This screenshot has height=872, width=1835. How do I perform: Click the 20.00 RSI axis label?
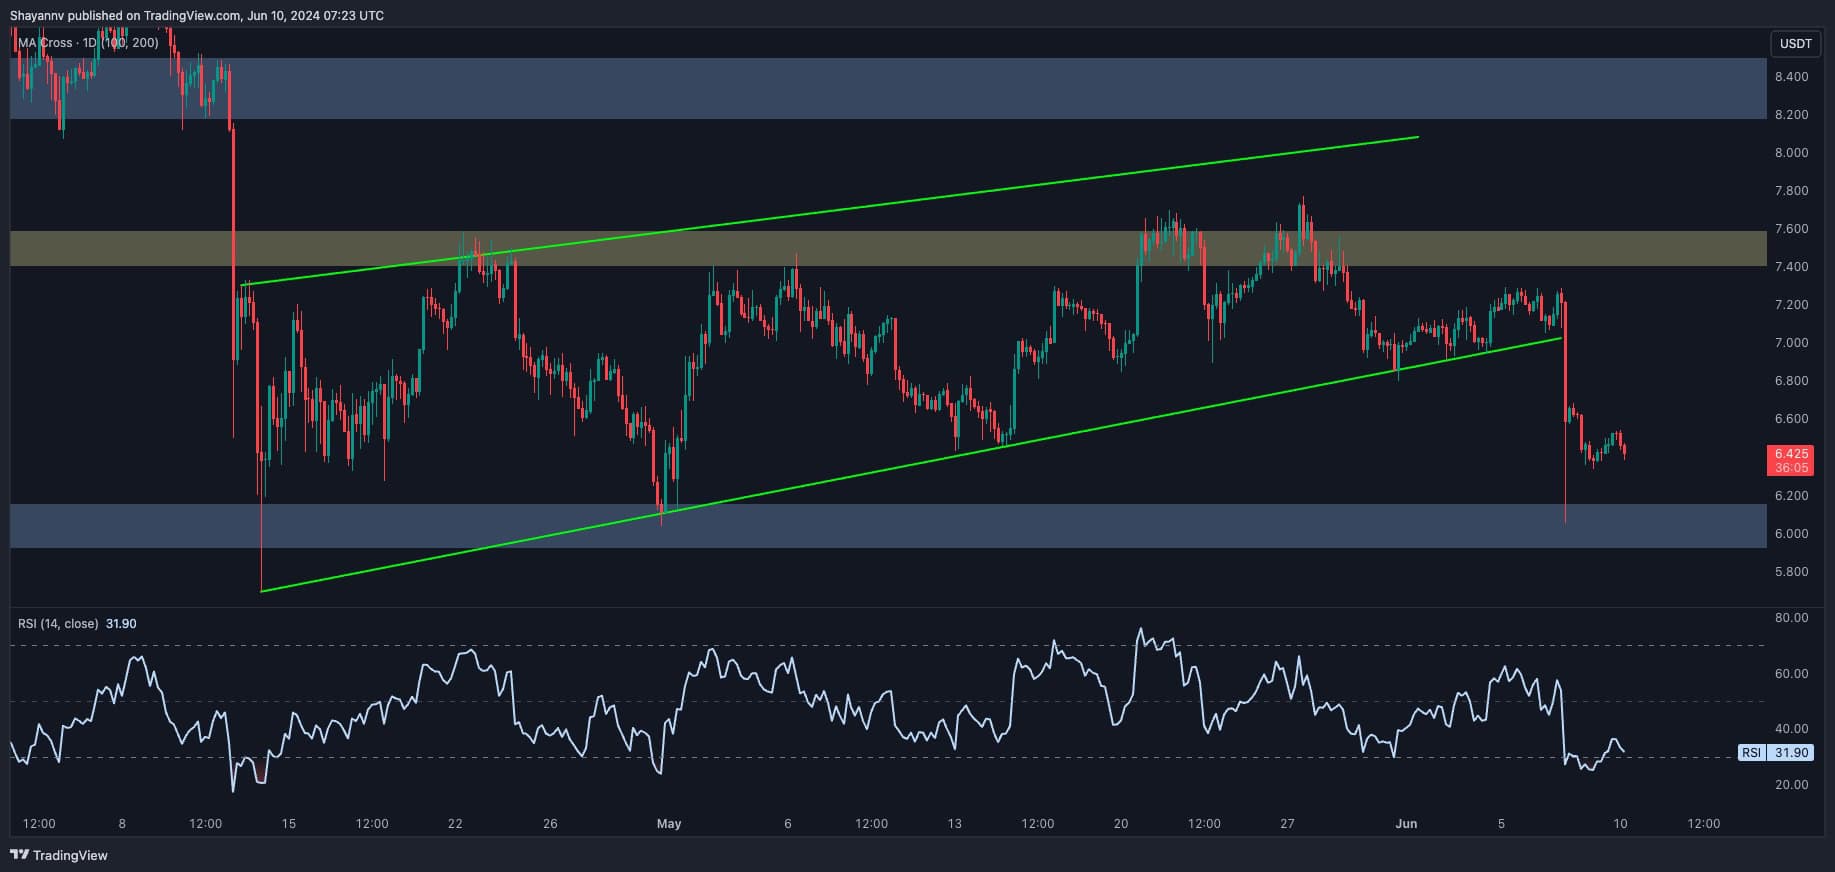click(x=1792, y=785)
